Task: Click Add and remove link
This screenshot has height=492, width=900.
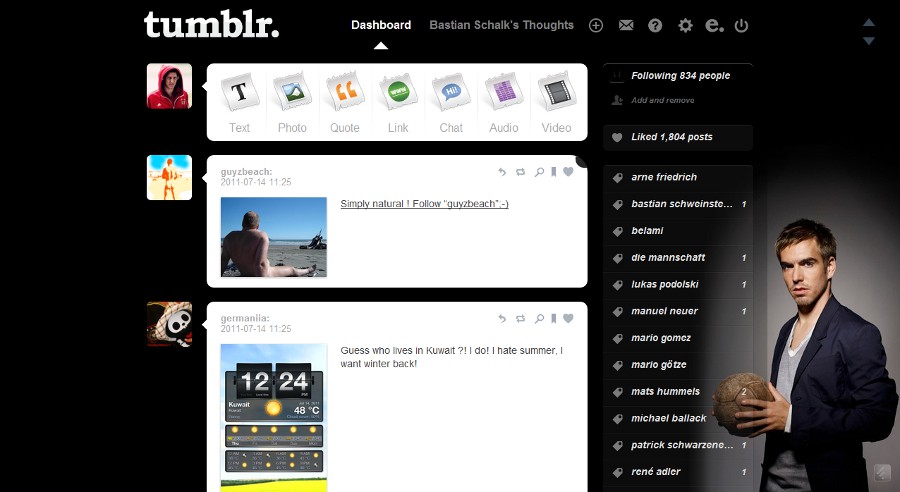Action: pos(663,100)
